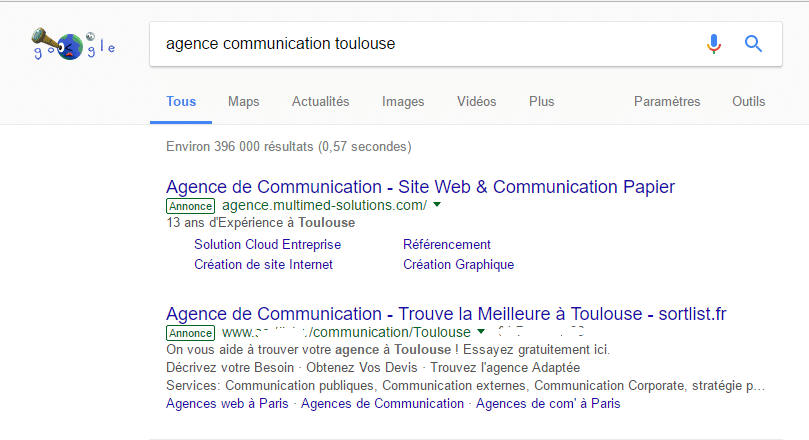This screenshot has width=809, height=440.
Task: Click the 'Décrivez votre Besoin' description line
Action: click(x=373, y=368)
